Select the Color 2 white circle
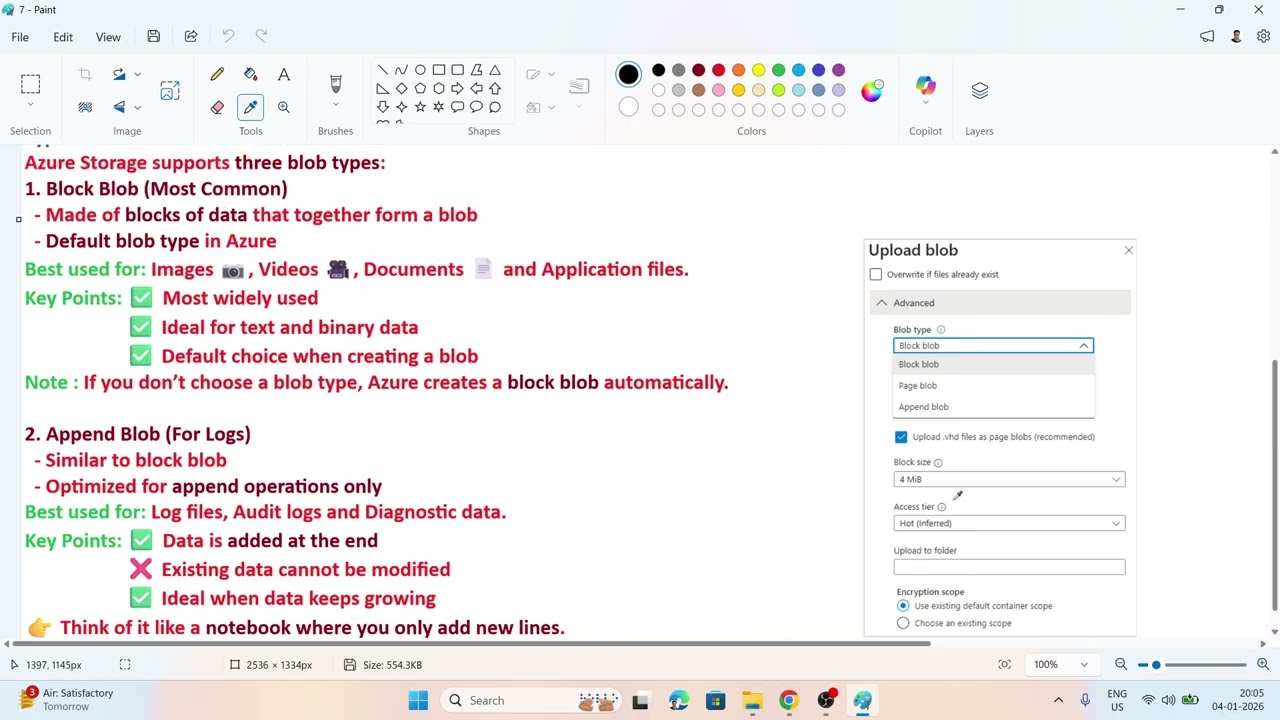Screen dimensions: 1280x720 tap(628, 107)
